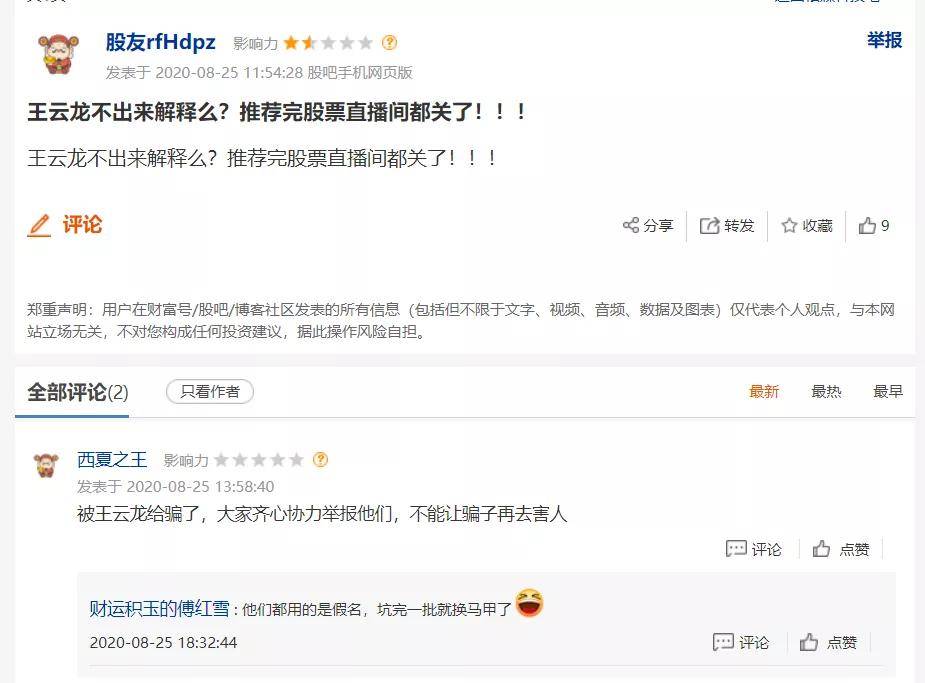Open 股友rfHdpz user profile
This screenshot has width=925, height=683.
tap(161, 42)
